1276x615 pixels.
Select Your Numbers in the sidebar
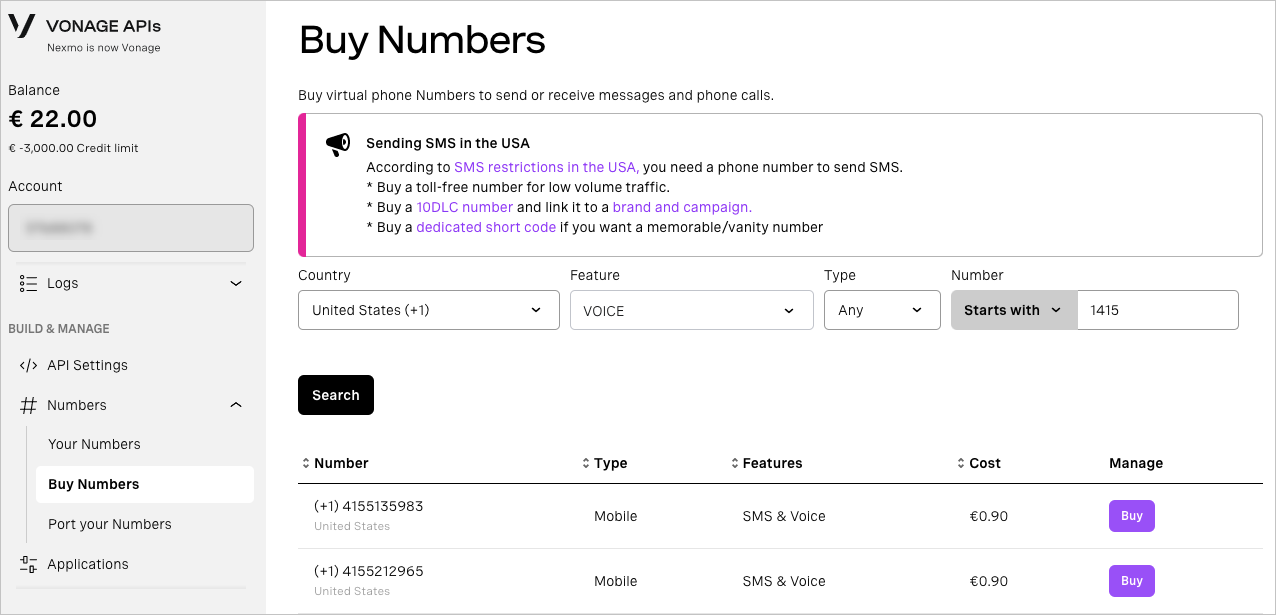point(94,444)
